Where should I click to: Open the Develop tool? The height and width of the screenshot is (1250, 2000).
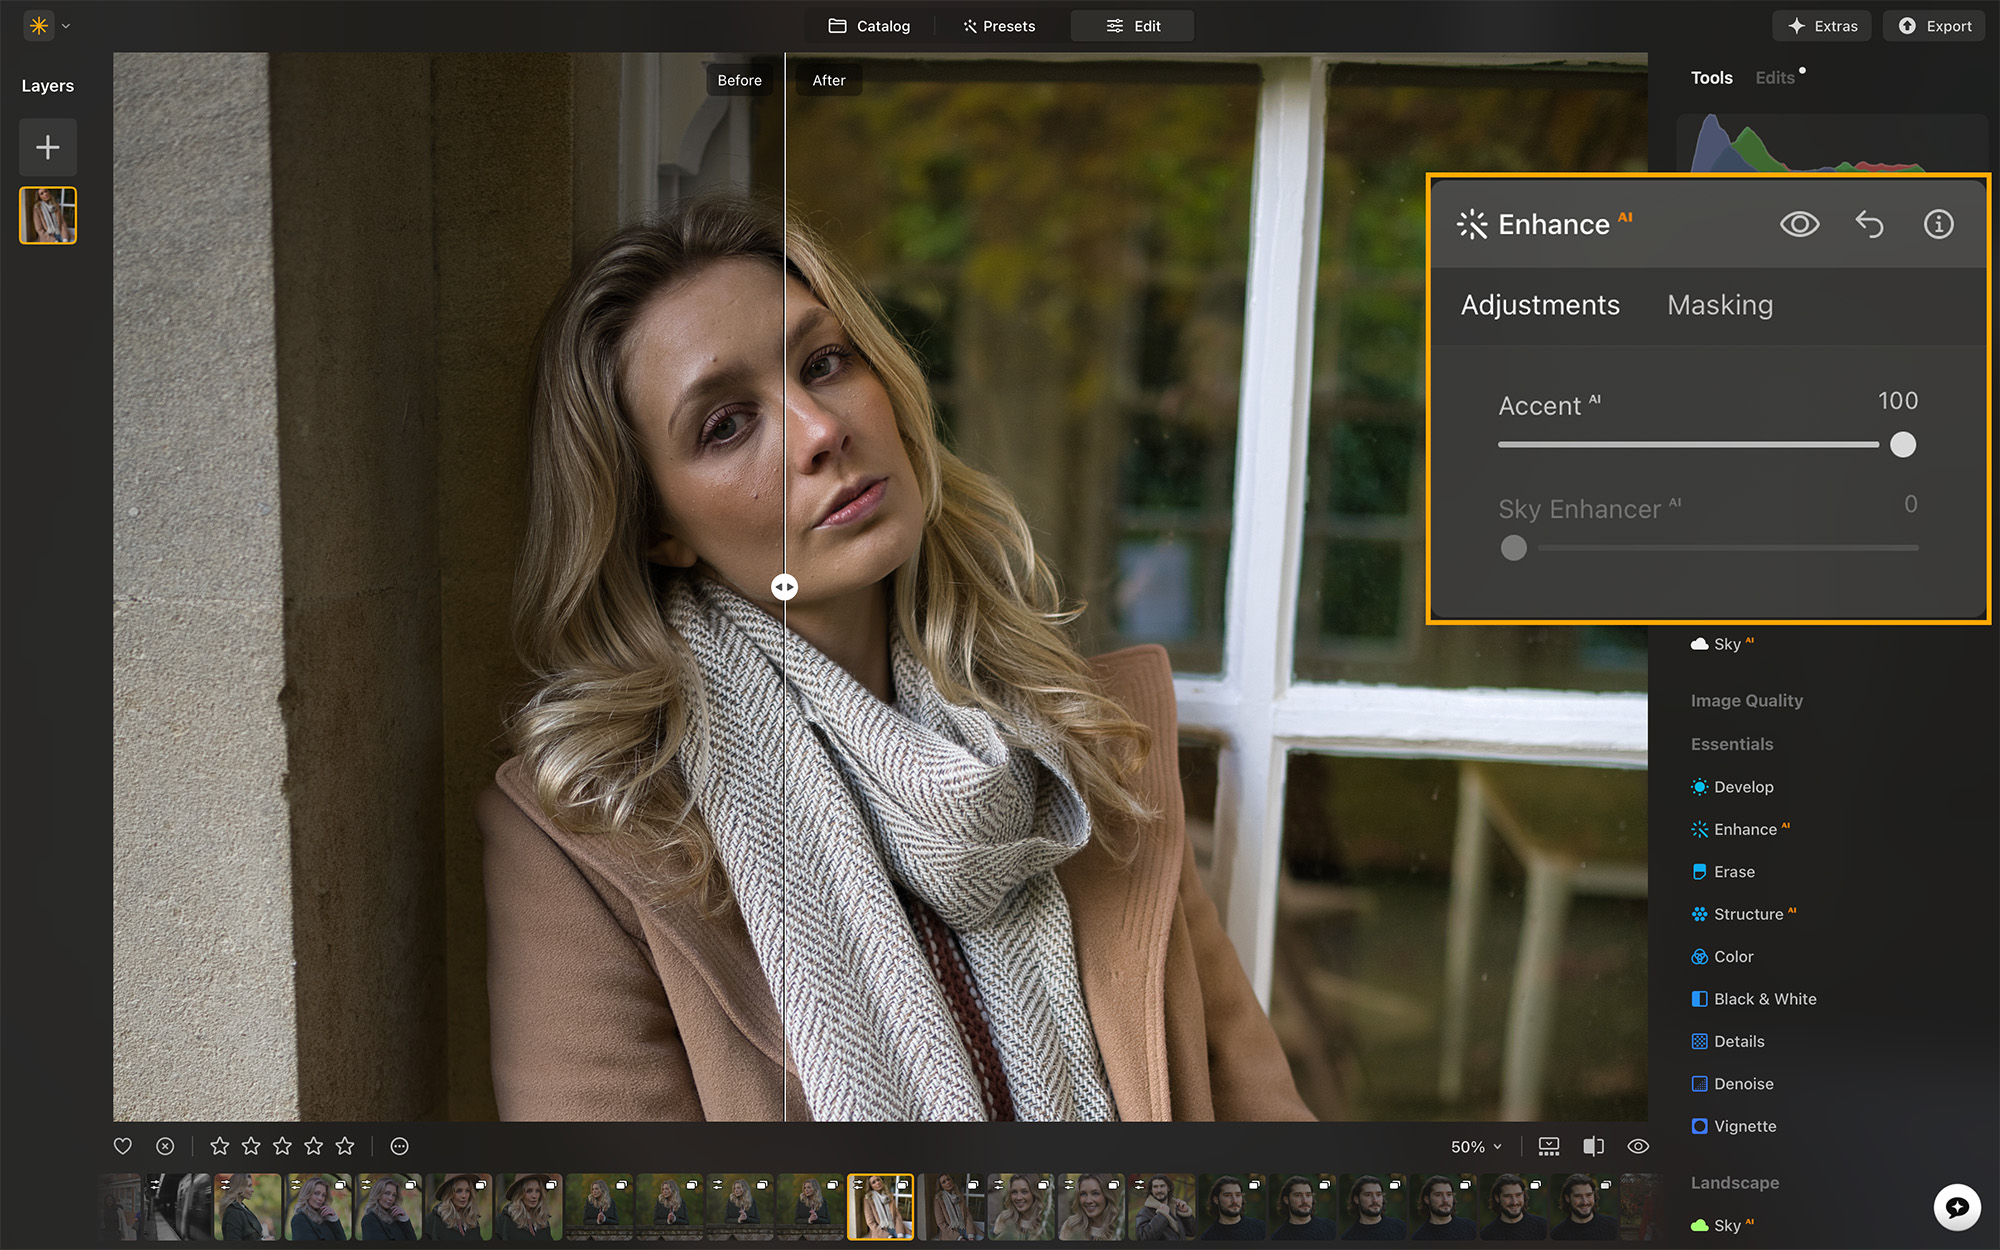coord(1732,787)
